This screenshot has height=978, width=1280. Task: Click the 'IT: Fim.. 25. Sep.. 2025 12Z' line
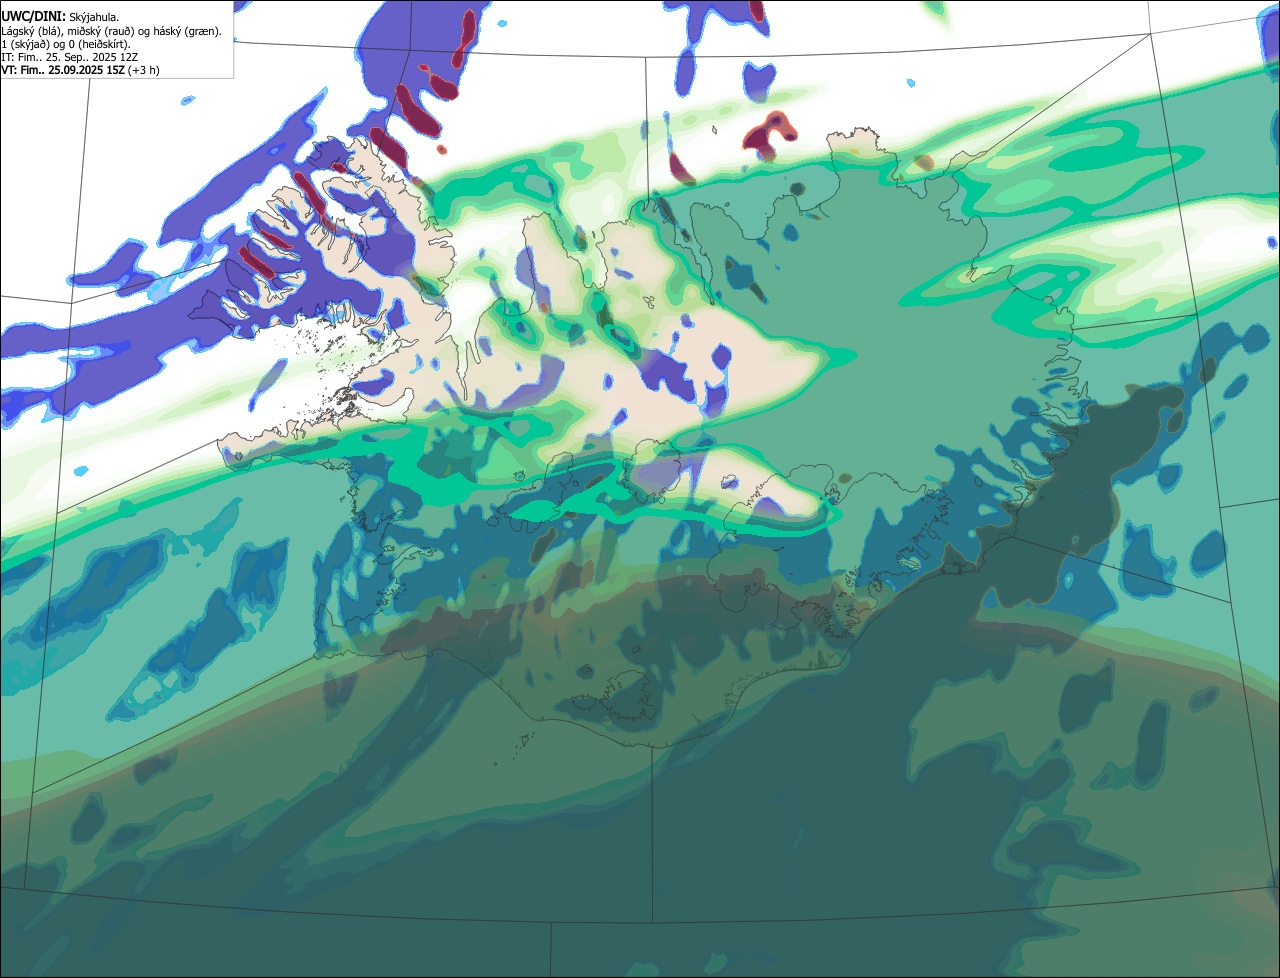coord(70,57)
